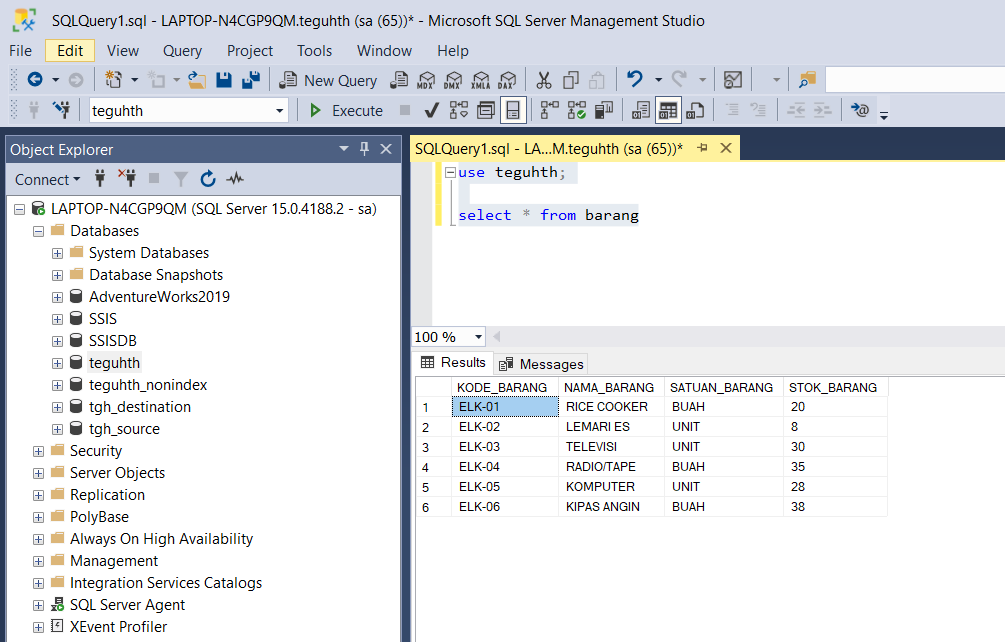Toggle Include Client Statistics
The height and width of the screenshot is (642, 1005).
pos(604,110)
